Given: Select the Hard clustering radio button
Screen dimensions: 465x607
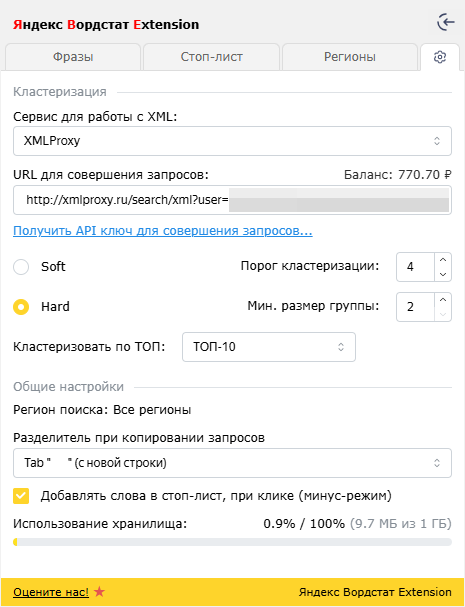Looking at the screenshot, I should pyautogui.click(x=21, y=307).
